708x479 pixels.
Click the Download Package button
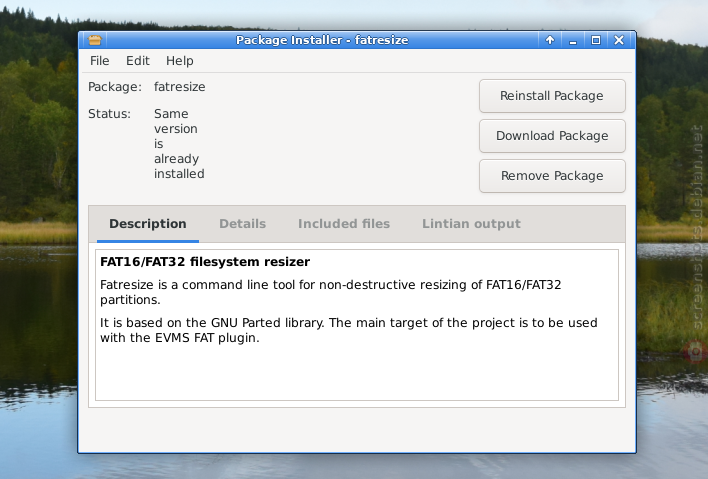click(x=552, y=136)
